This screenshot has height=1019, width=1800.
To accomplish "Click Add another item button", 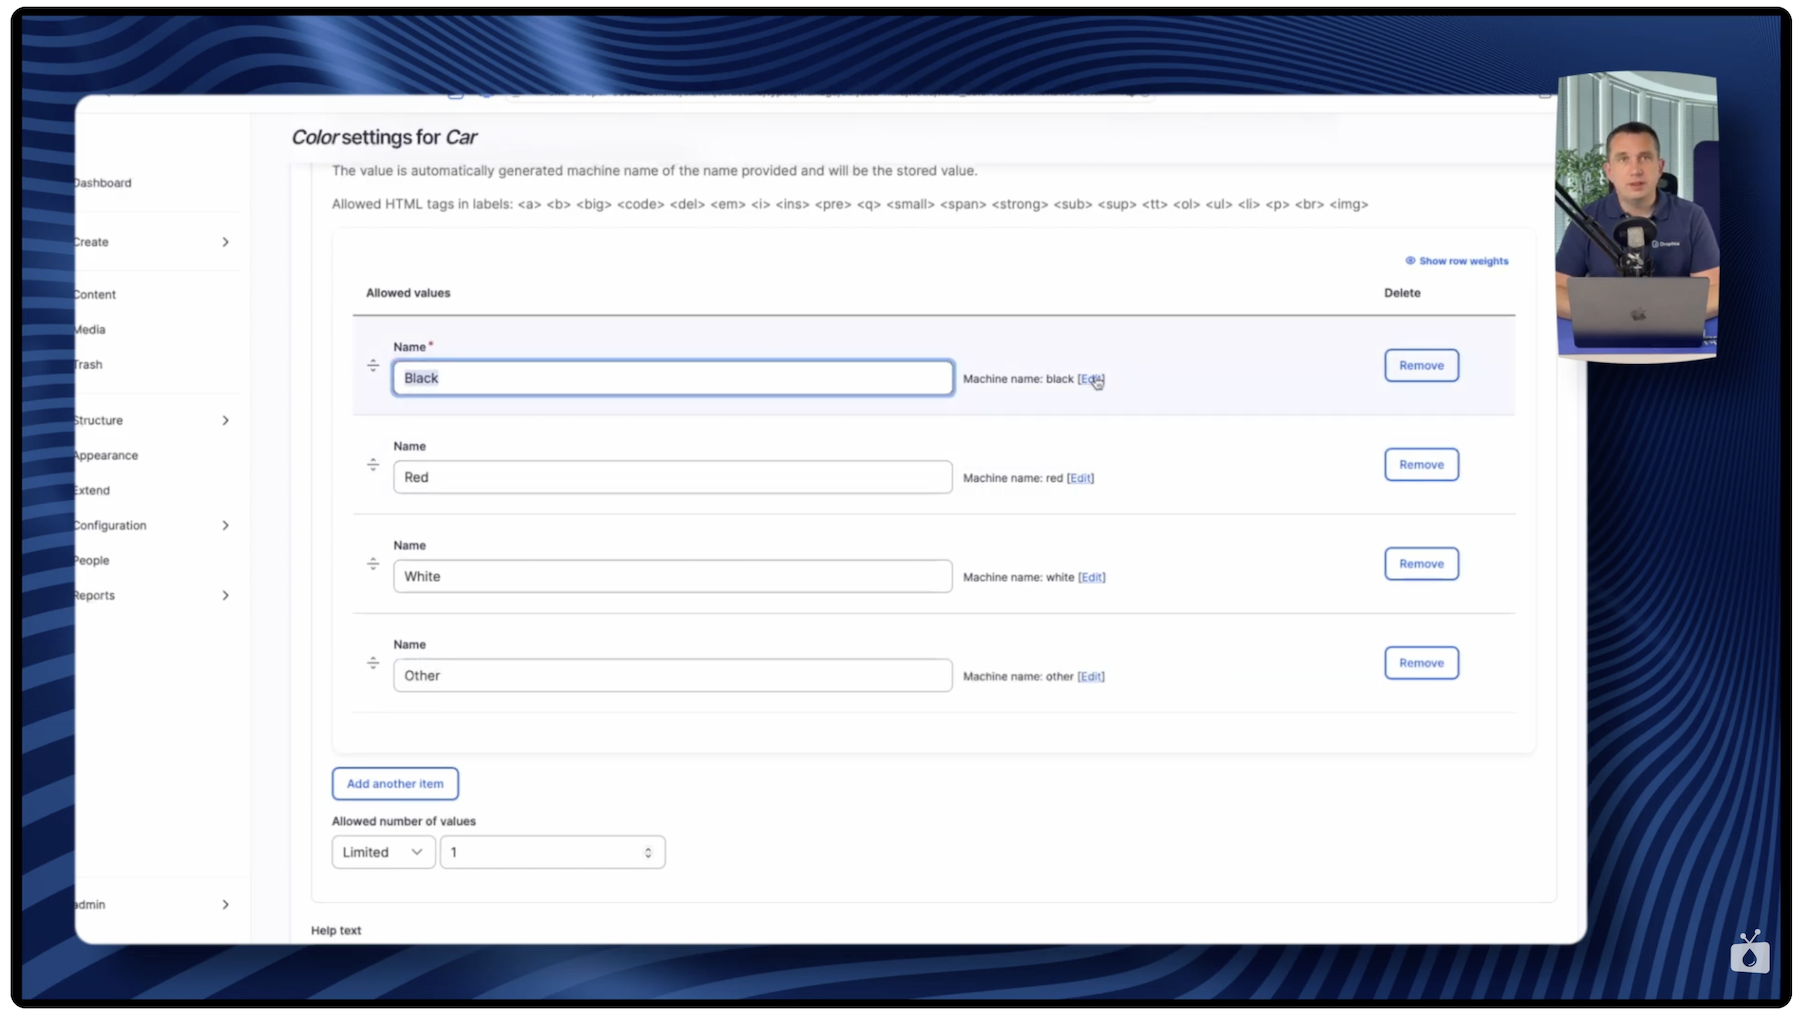I will [x=395, y=784].
